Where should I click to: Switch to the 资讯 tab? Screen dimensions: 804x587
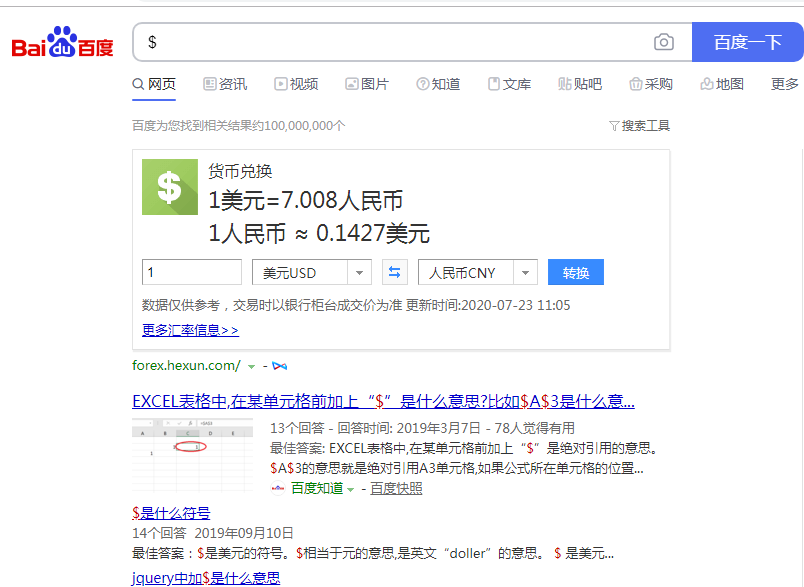tap(225, 84)
